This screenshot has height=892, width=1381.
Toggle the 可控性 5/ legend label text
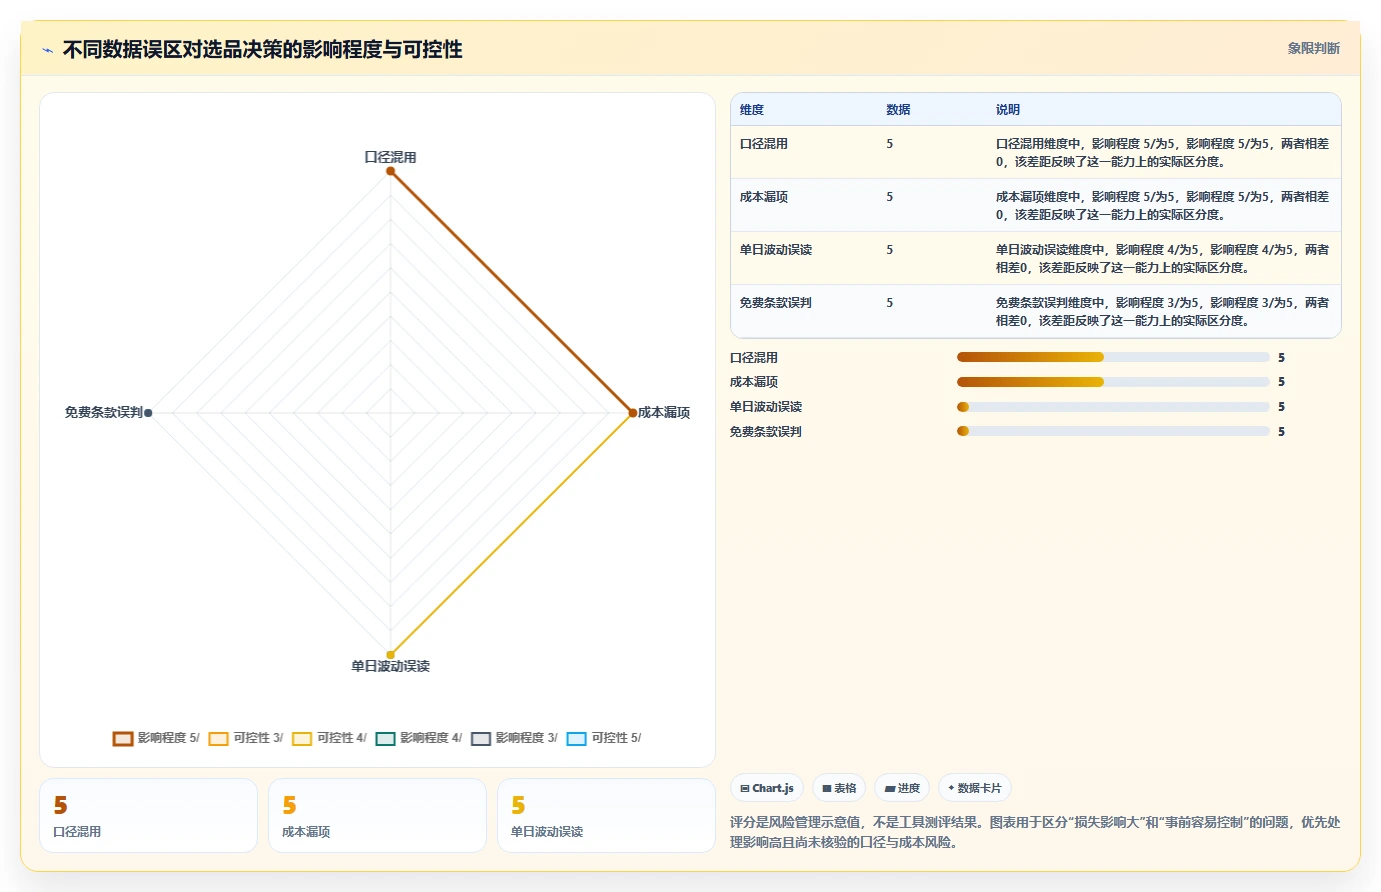coord(616,738)
